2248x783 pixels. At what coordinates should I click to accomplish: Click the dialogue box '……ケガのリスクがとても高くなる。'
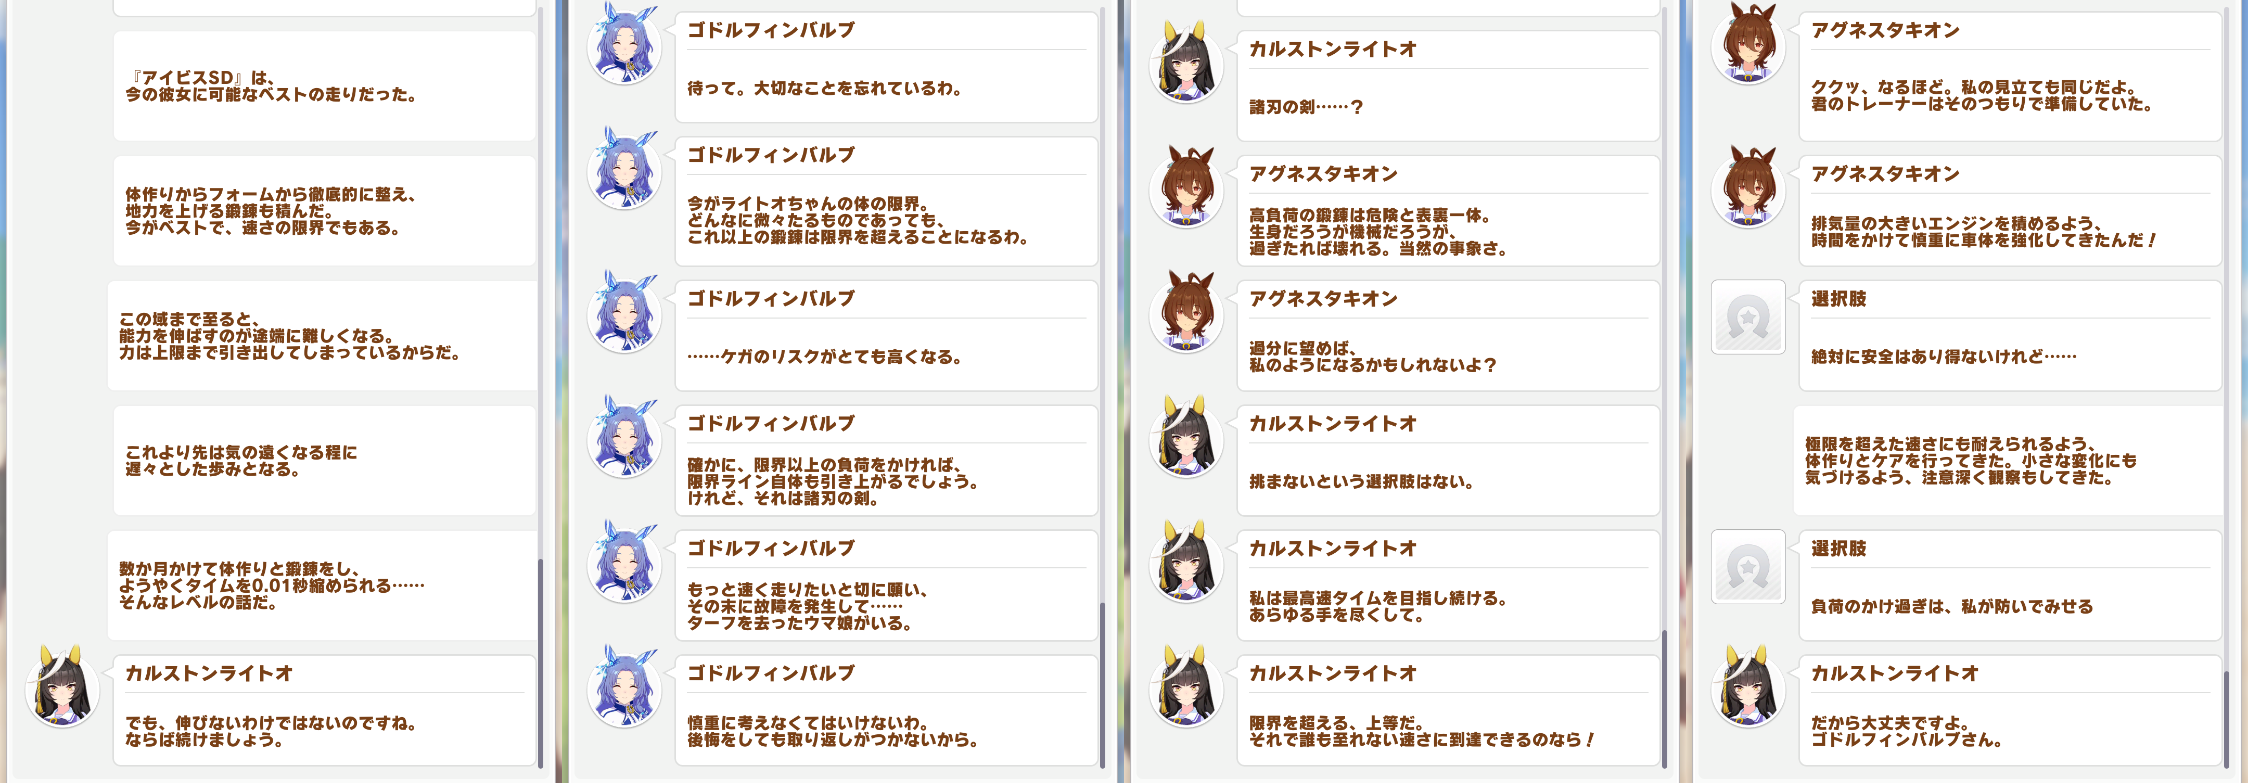[886, 335]
